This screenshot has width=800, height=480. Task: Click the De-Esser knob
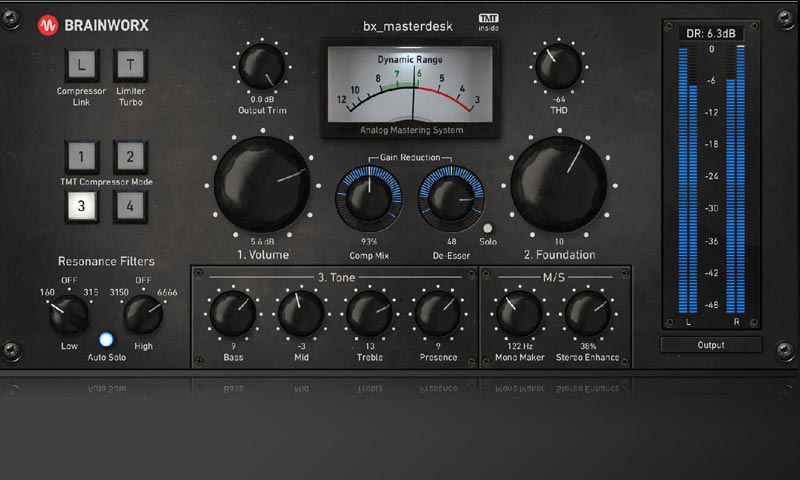pyautogui.click(x=451, y=198)
